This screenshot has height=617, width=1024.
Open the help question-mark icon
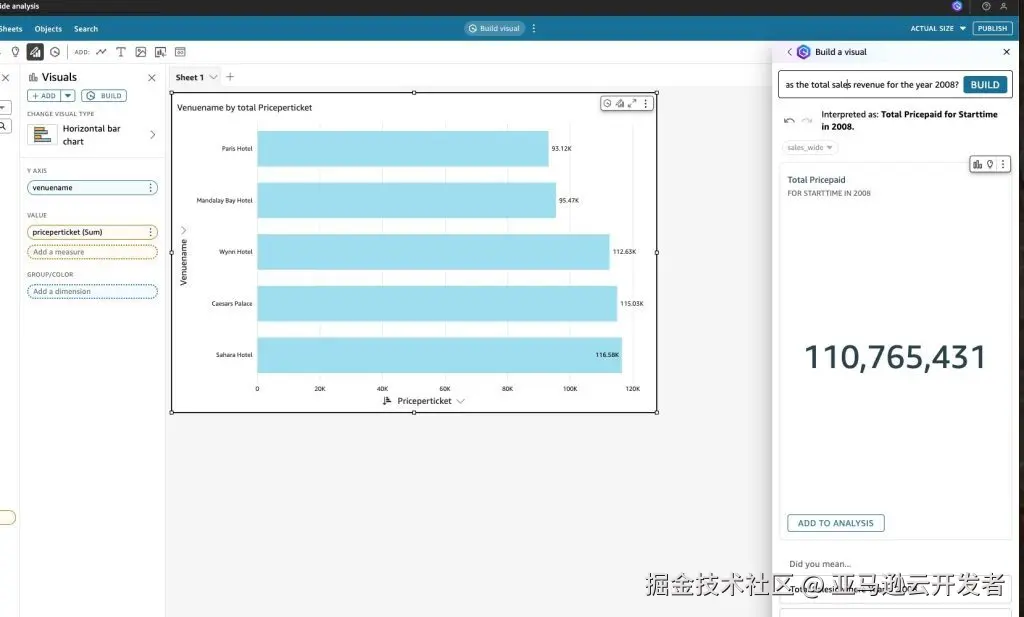click(x=986, y=6)
